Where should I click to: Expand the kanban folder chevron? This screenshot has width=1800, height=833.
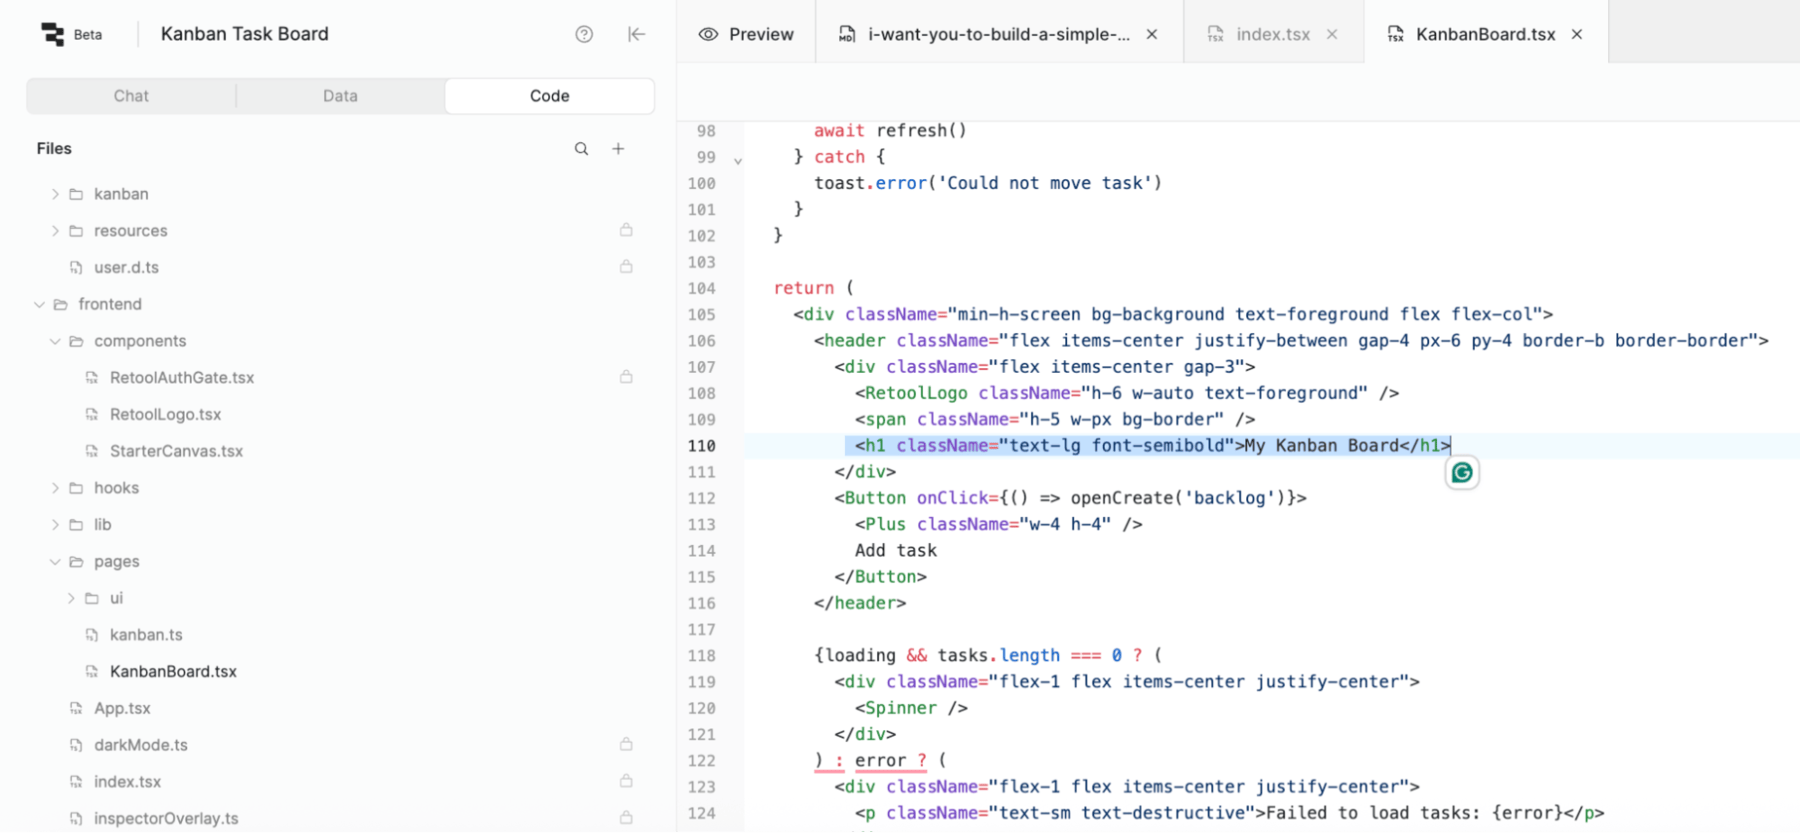point(55,194)
